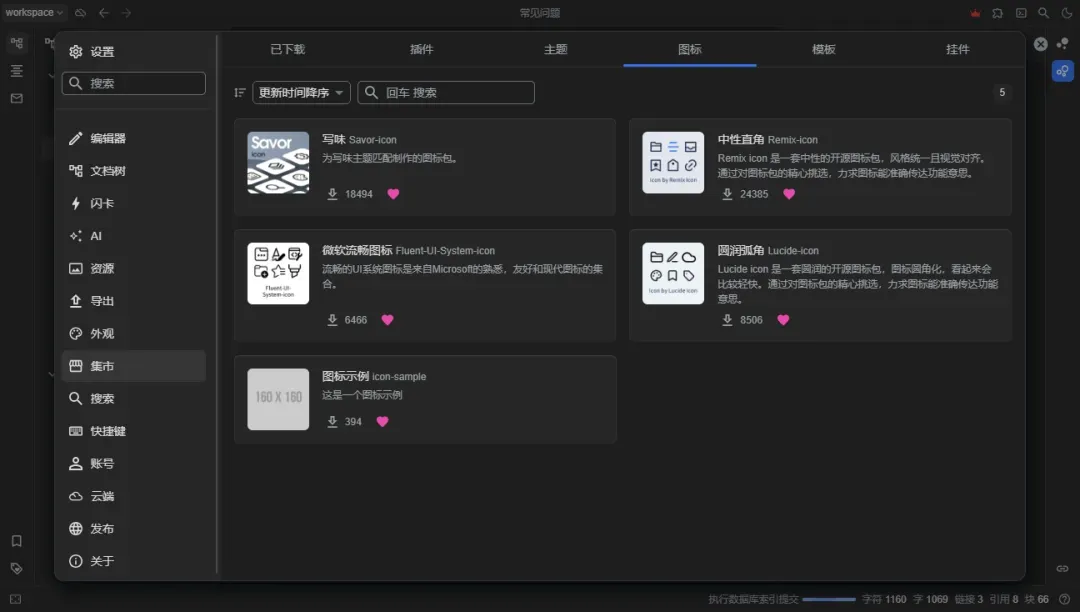Open the inbox mail icon in left dock
Screen dimensions: 1080x612
17,98
